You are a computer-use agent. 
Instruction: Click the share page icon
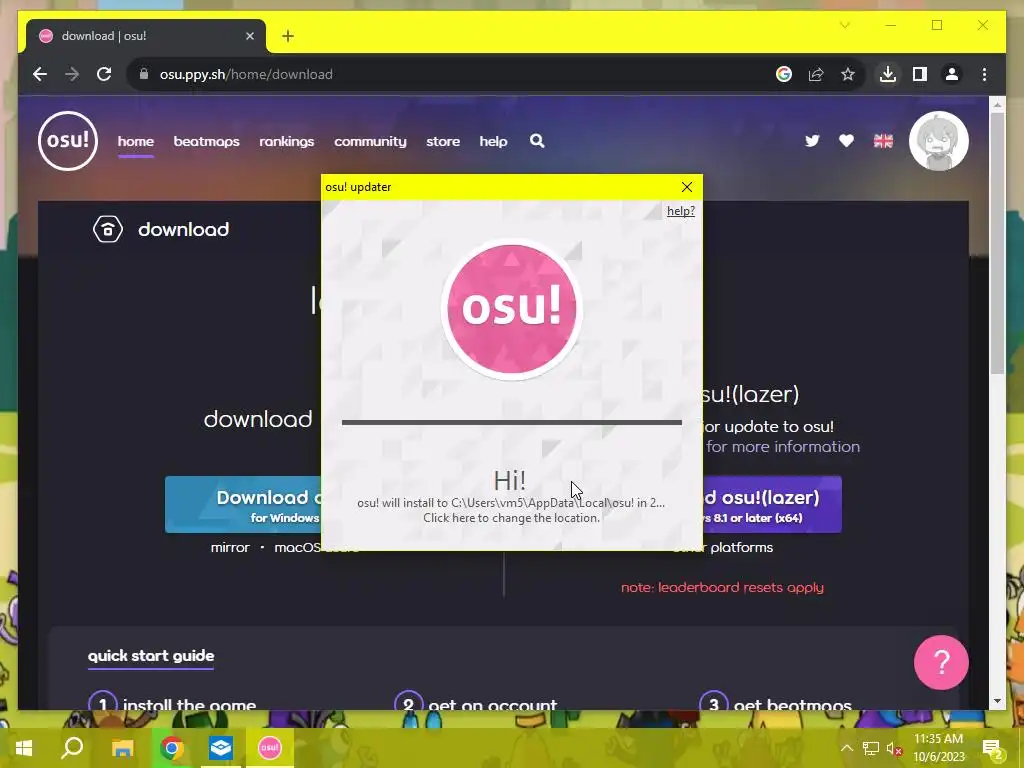816,74
